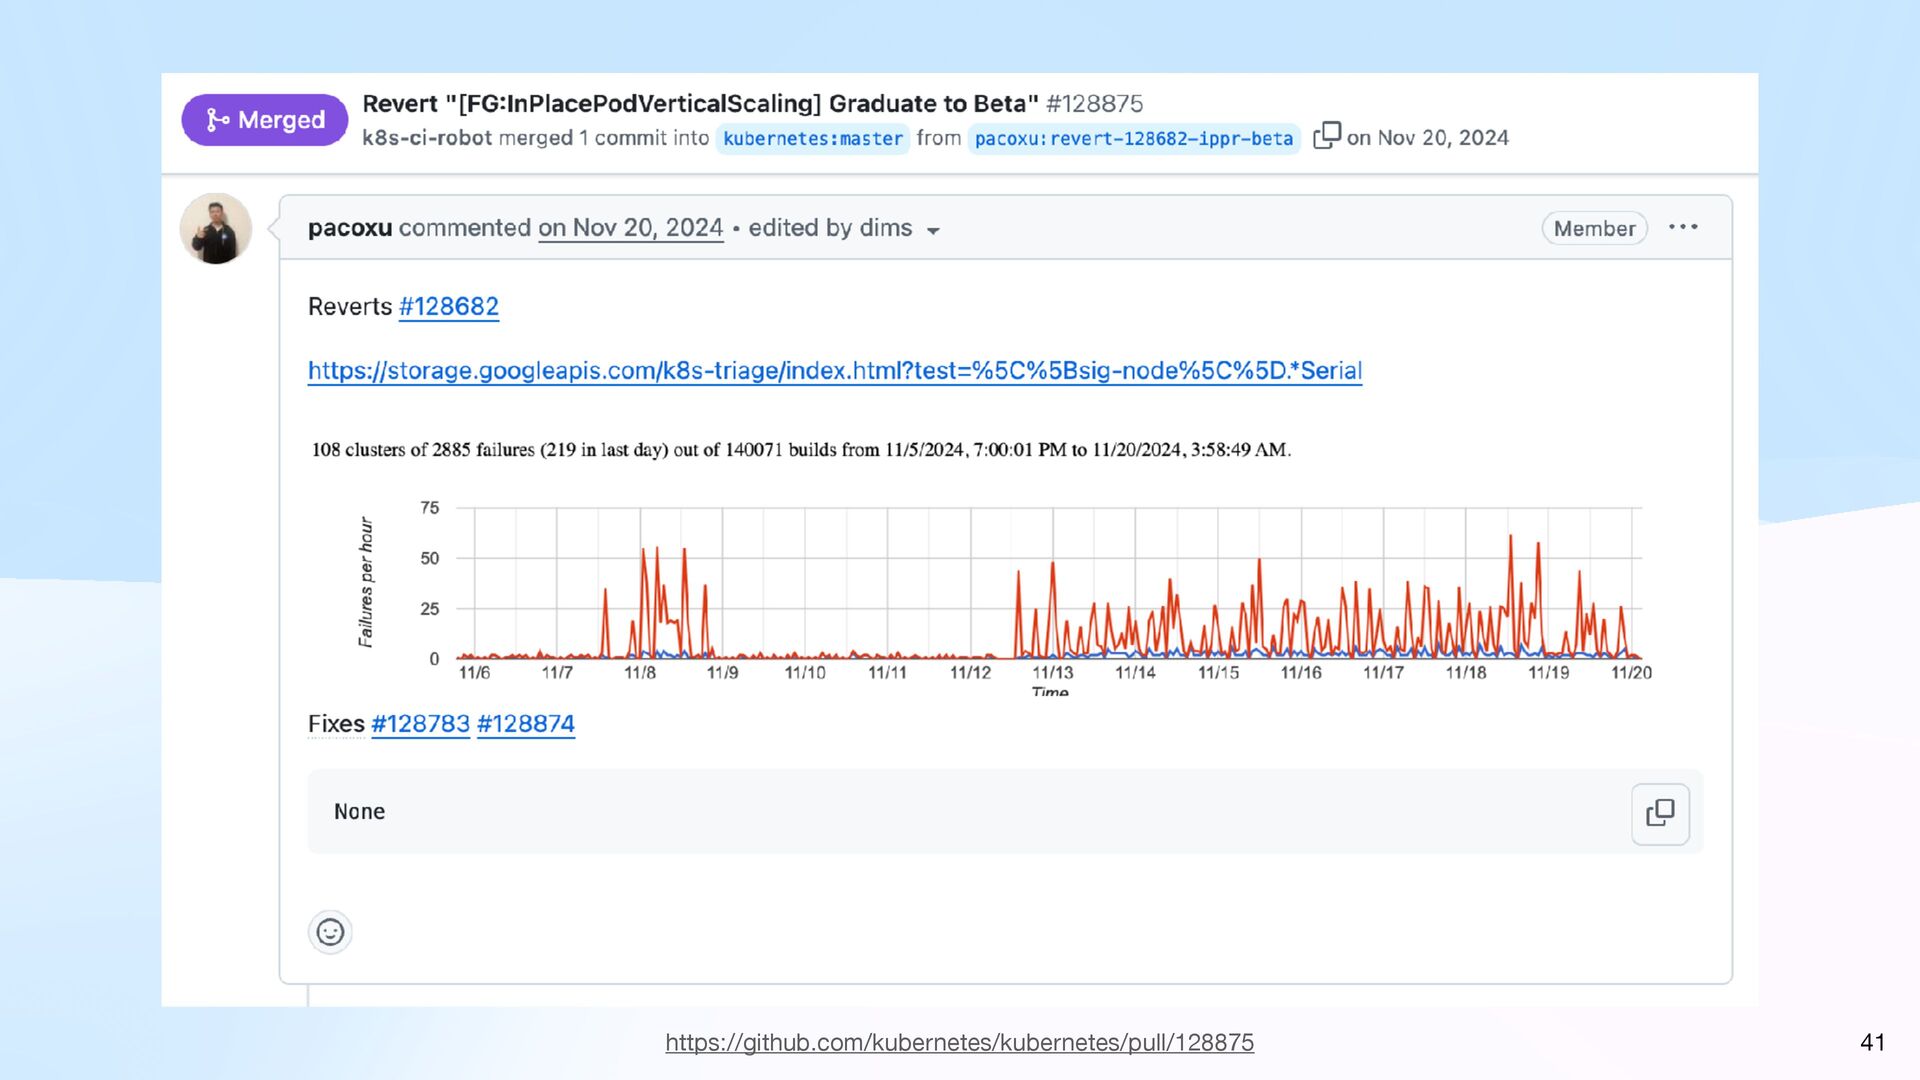Image resolution: width=1920 pixels, height=1080 pixels.
Task: Click the pull request number #128875
Action: (1094, 104)
